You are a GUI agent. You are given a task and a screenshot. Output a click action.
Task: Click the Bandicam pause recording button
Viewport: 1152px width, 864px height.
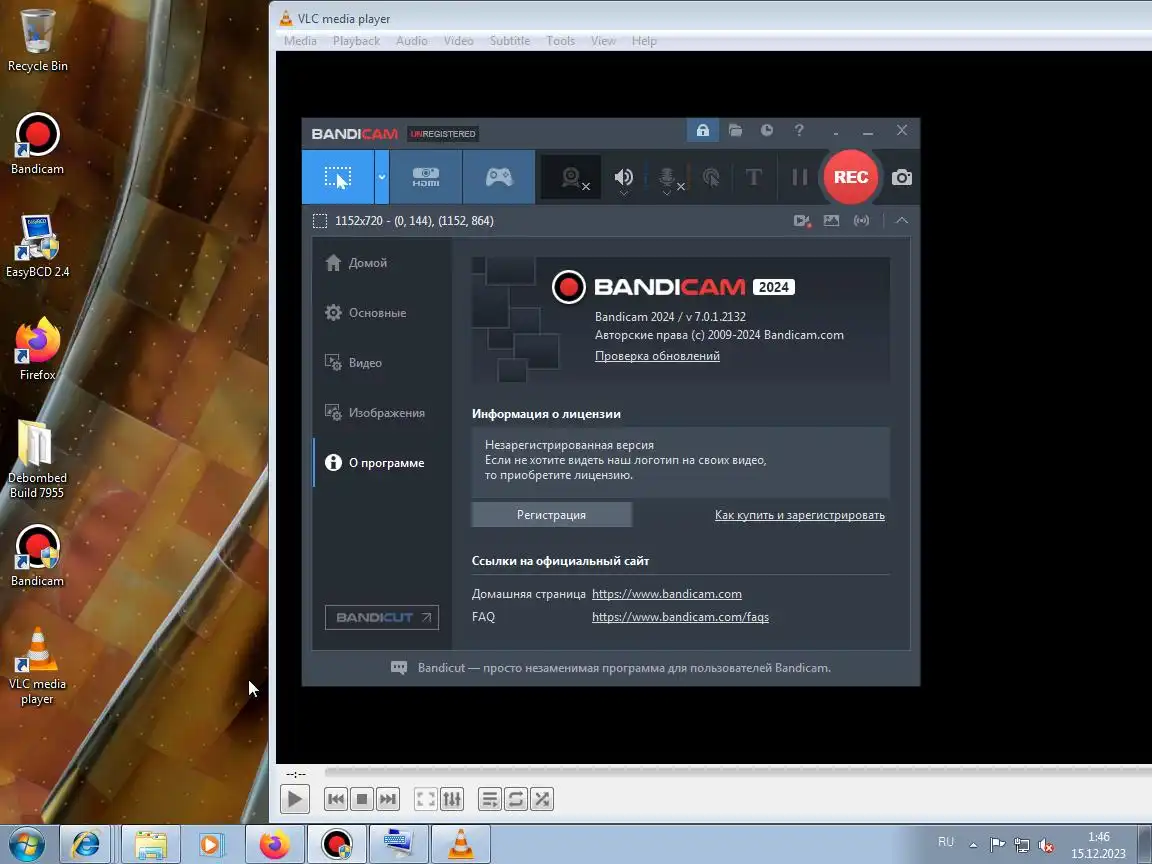click(x=799, y=177)
